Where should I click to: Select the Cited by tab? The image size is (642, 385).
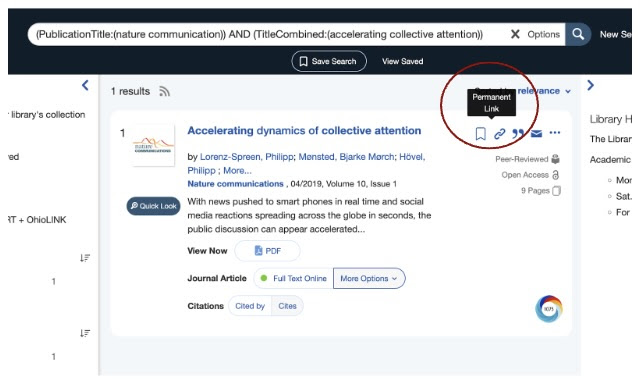pos(250,306)
